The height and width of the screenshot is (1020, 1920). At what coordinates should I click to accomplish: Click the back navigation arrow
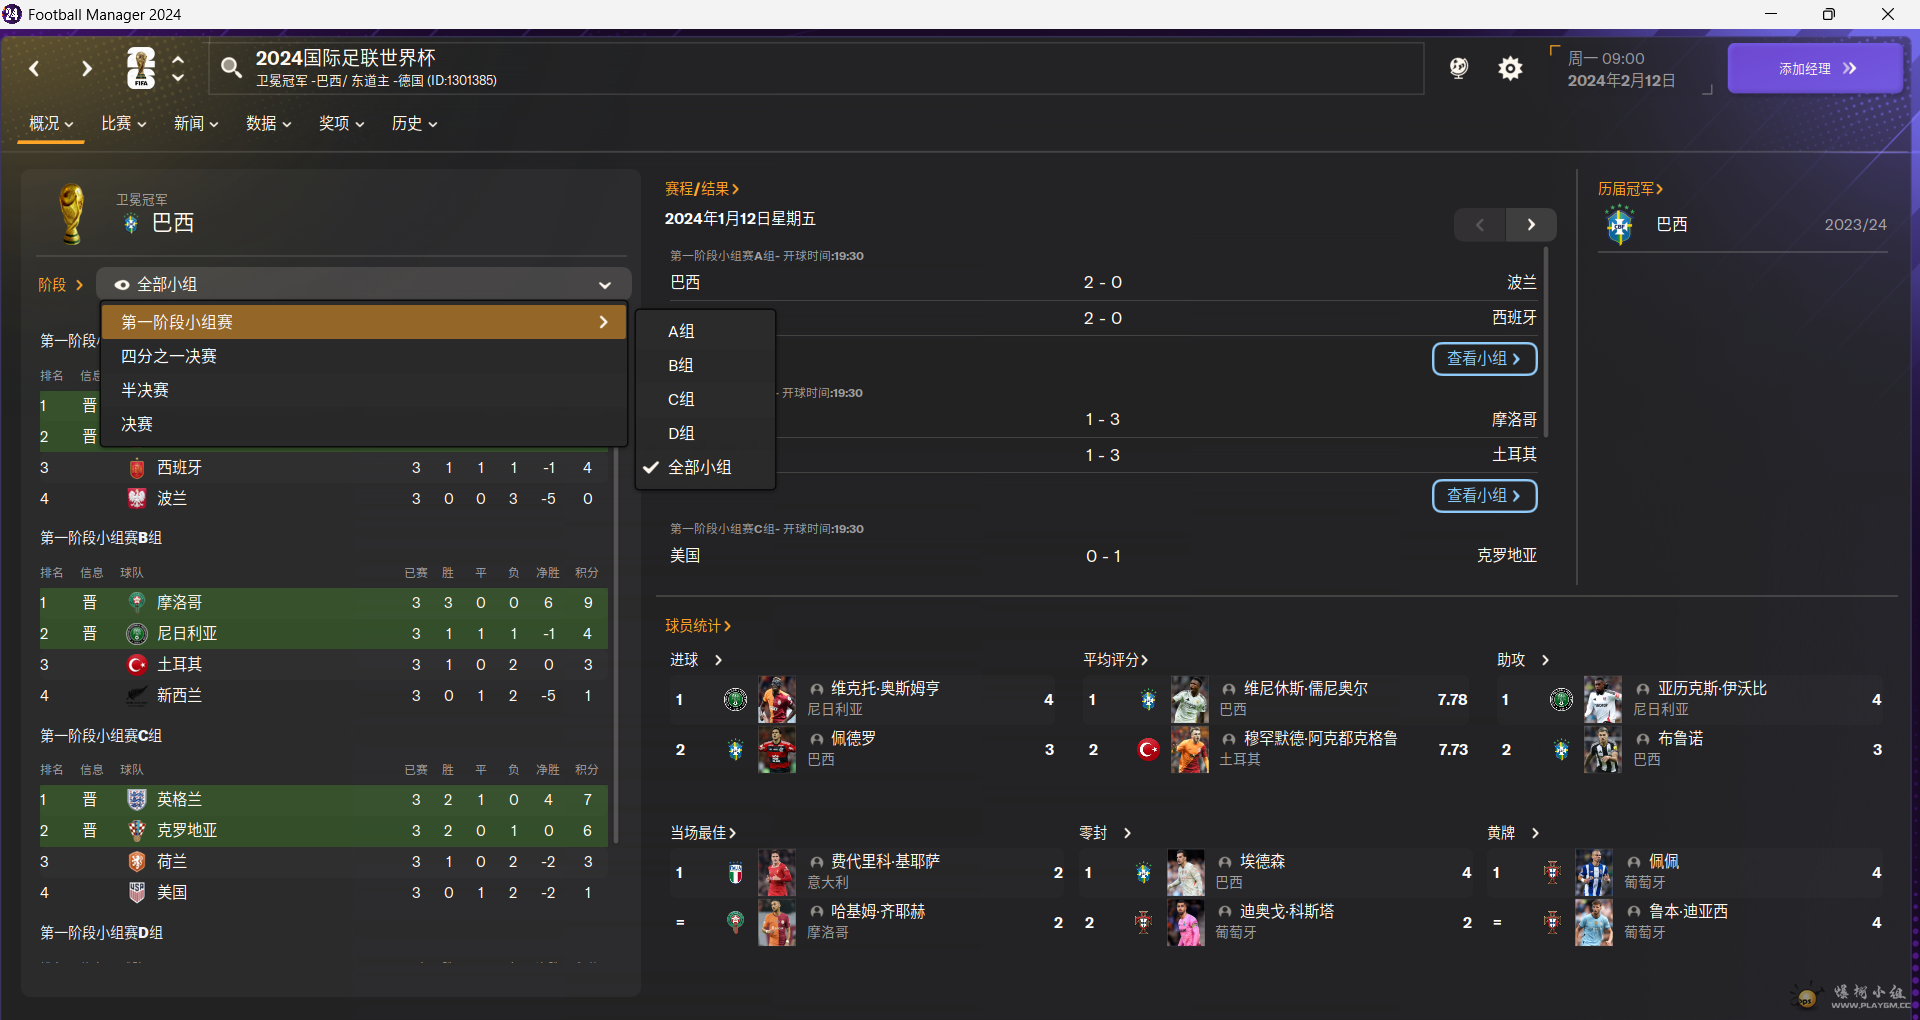tap(35, 68)
